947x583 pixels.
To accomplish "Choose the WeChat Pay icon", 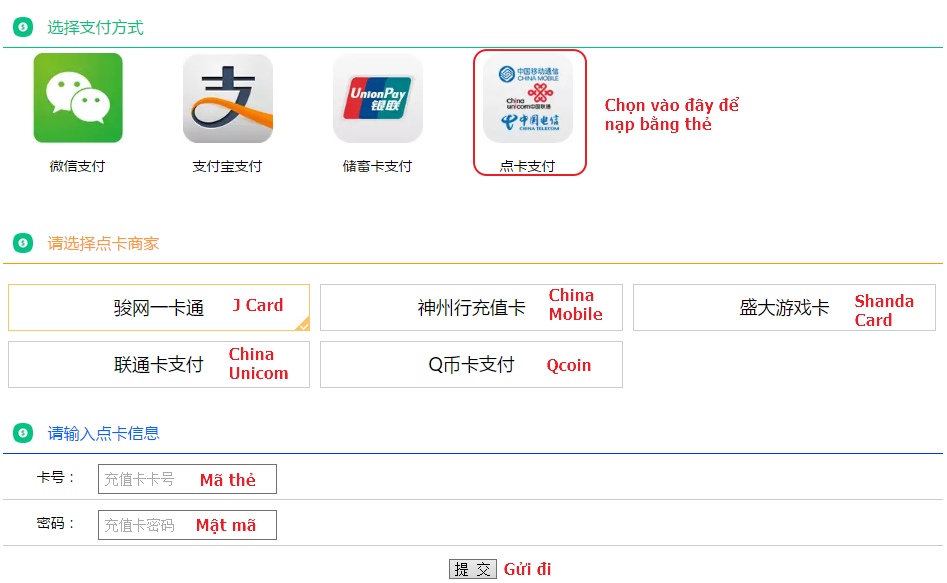I will pyautogui.click(x=78, y=98).
